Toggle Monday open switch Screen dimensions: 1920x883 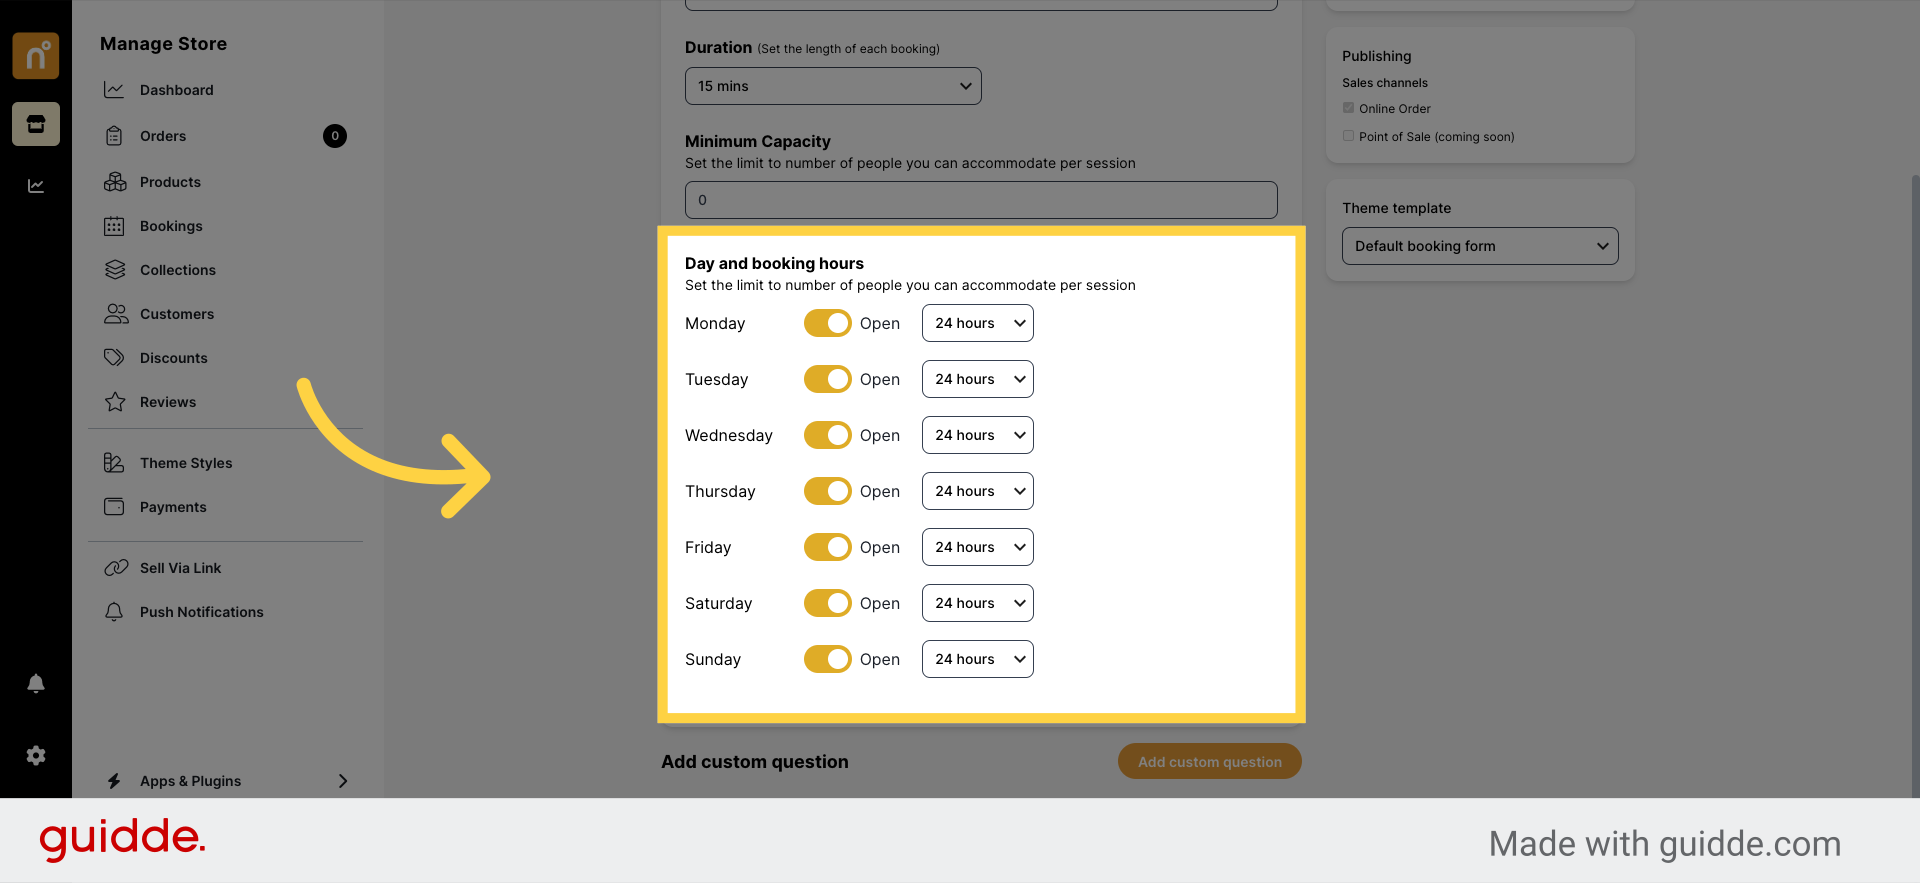(827, 323)
